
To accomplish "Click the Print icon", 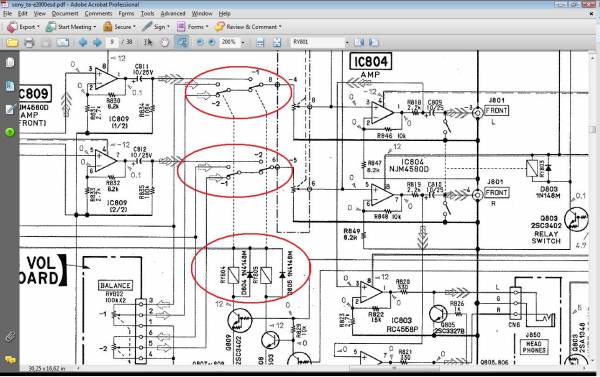I will coord(29,42).
